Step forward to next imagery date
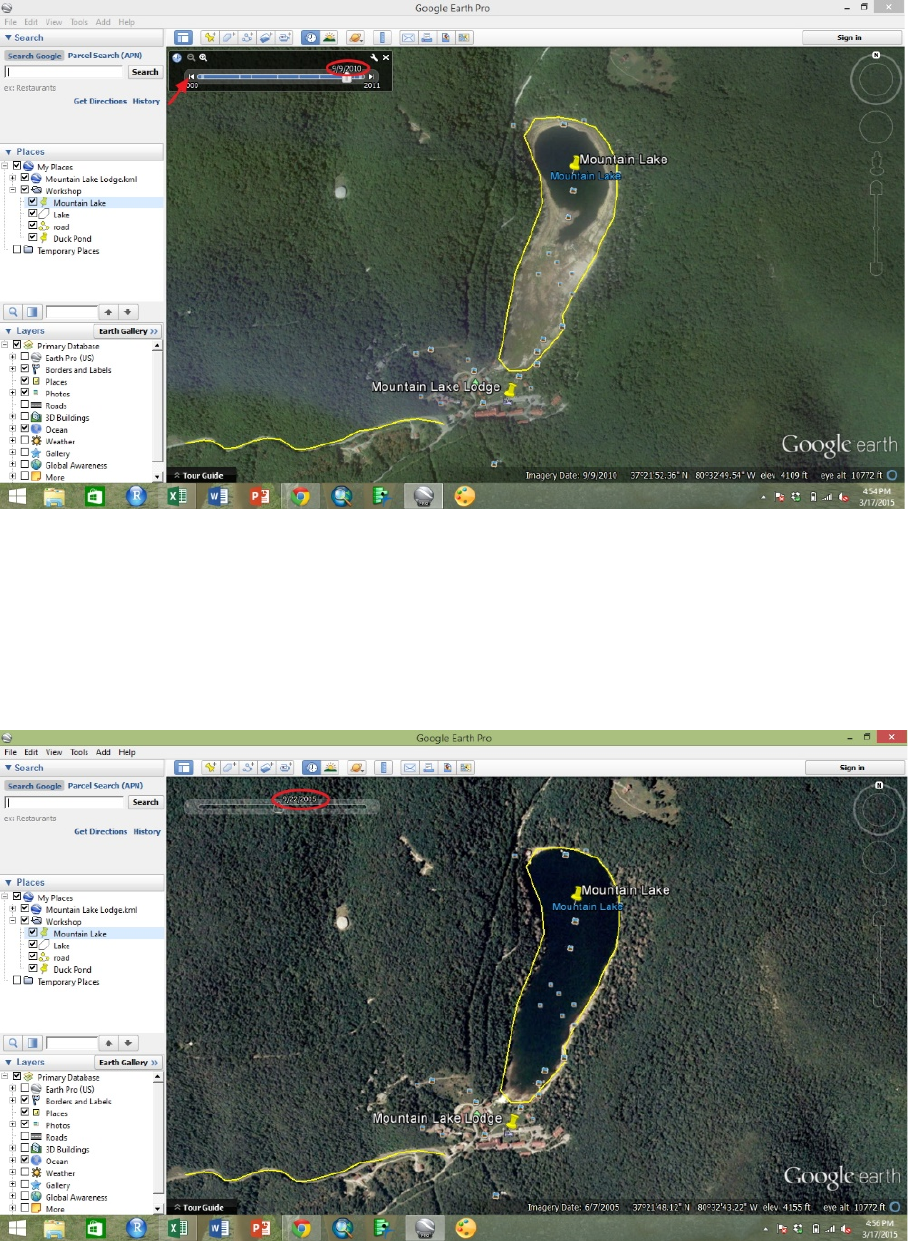The height and width of the screenshot is (1241, 908). click(371, 77)
